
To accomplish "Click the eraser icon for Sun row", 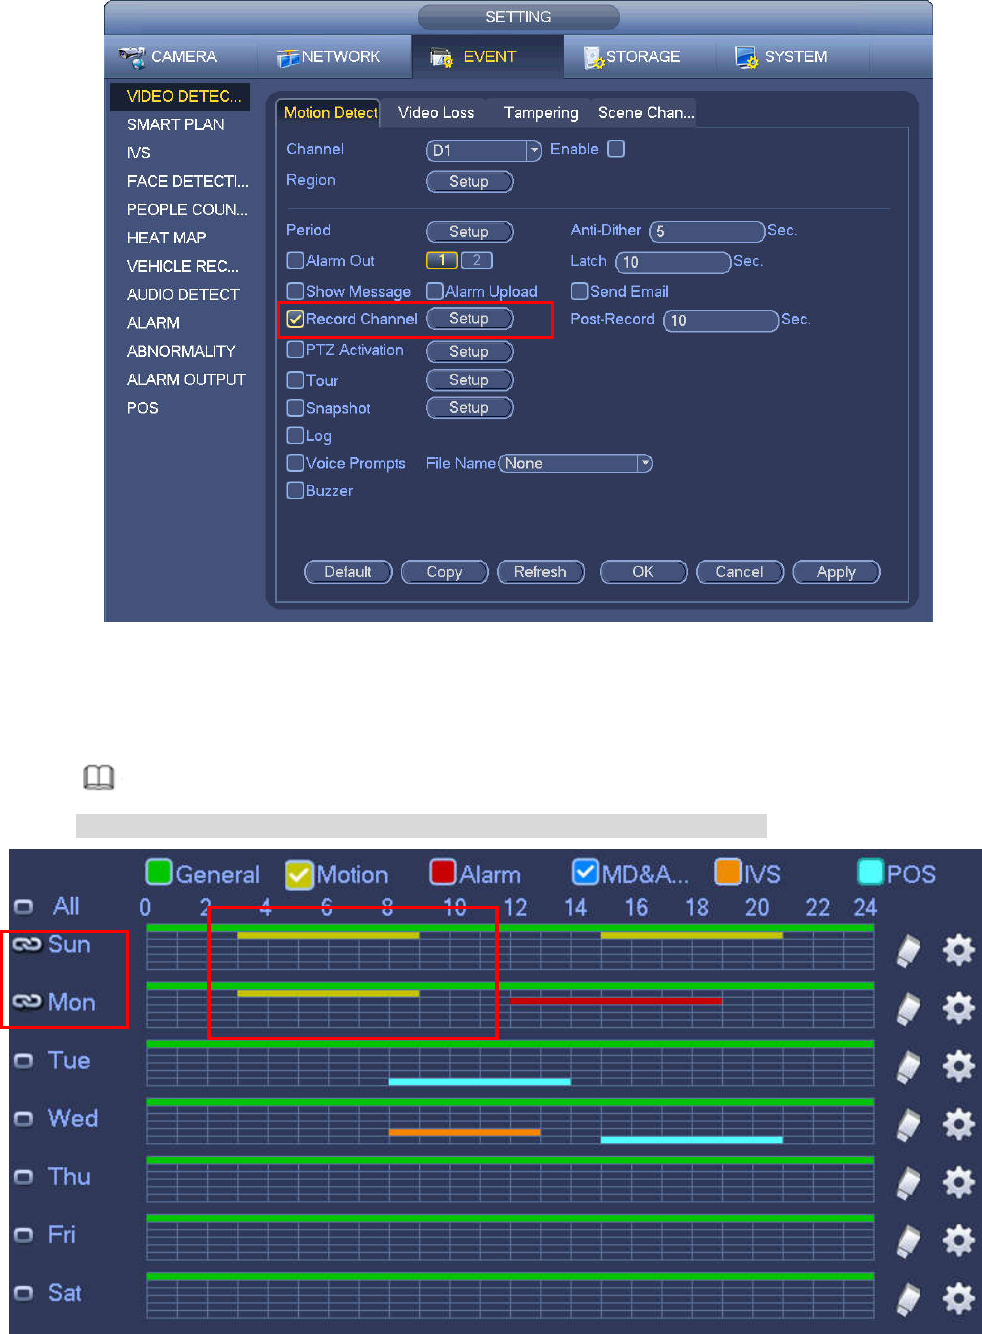I will [908, 951].
